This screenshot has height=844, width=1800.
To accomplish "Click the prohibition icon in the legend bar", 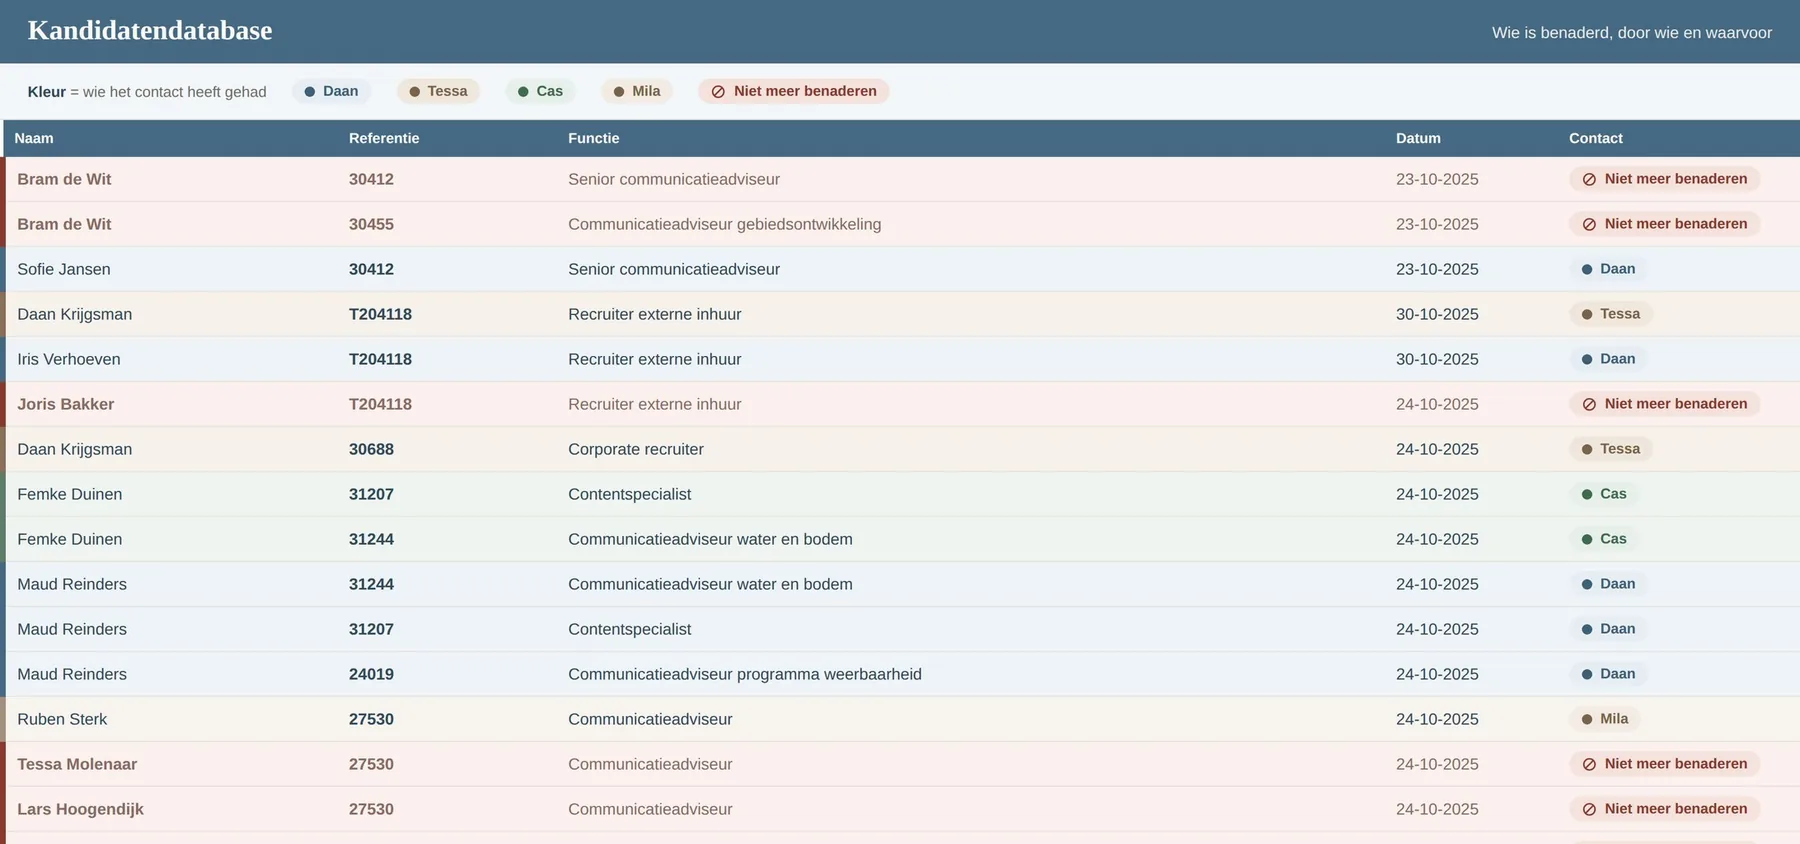I will [x=718, y=92].
